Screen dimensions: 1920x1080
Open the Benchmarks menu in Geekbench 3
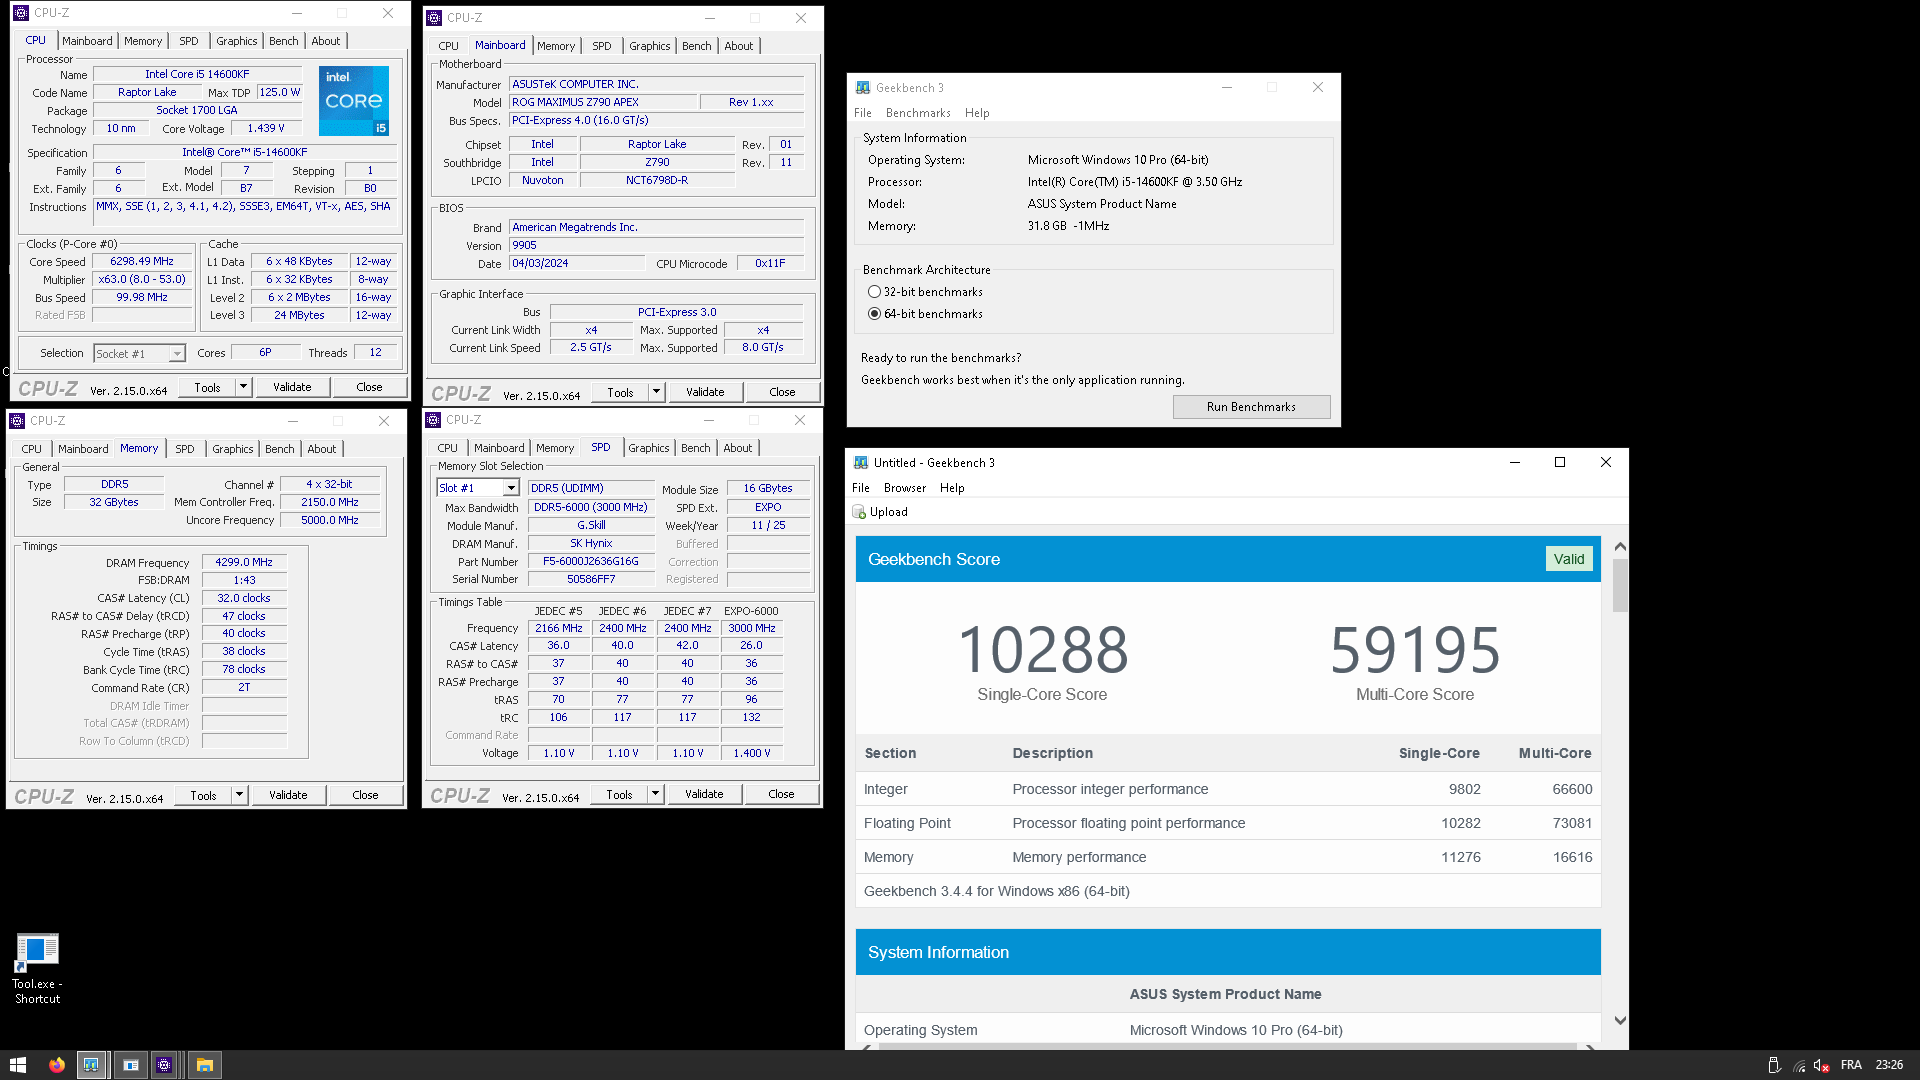(x=917, y=113)
